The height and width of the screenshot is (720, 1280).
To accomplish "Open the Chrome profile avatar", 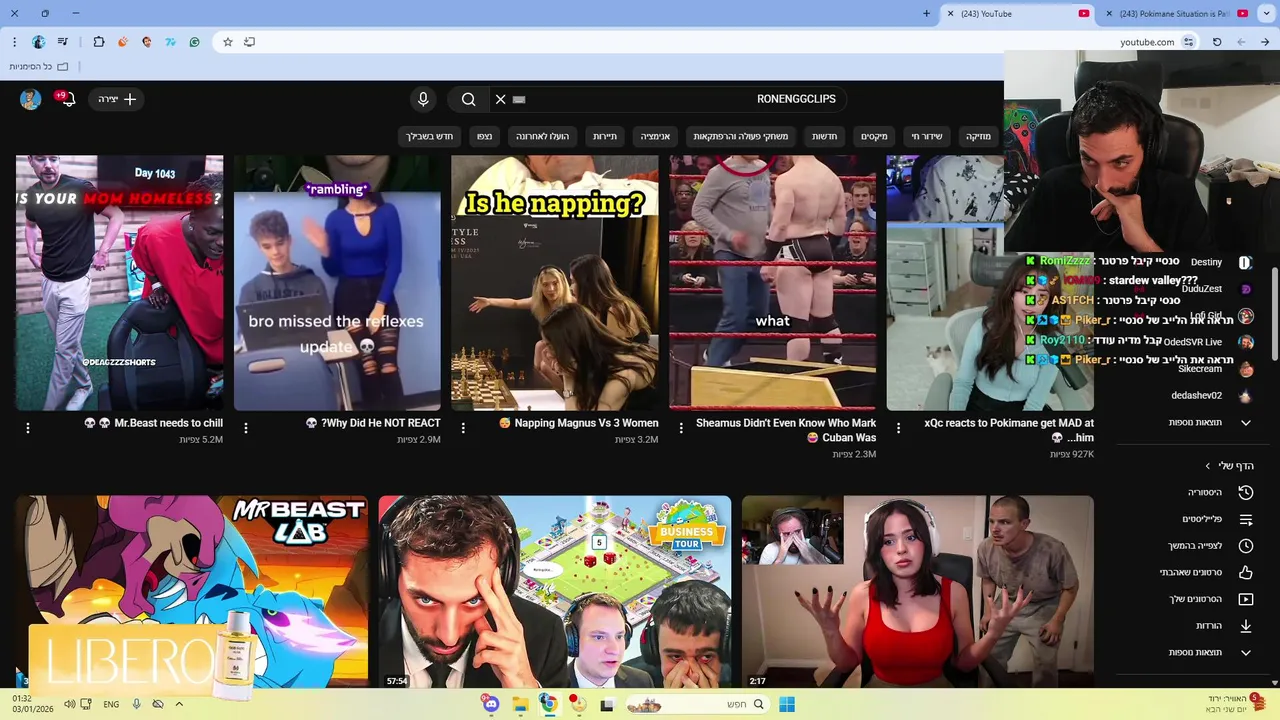I will point(38,42).
